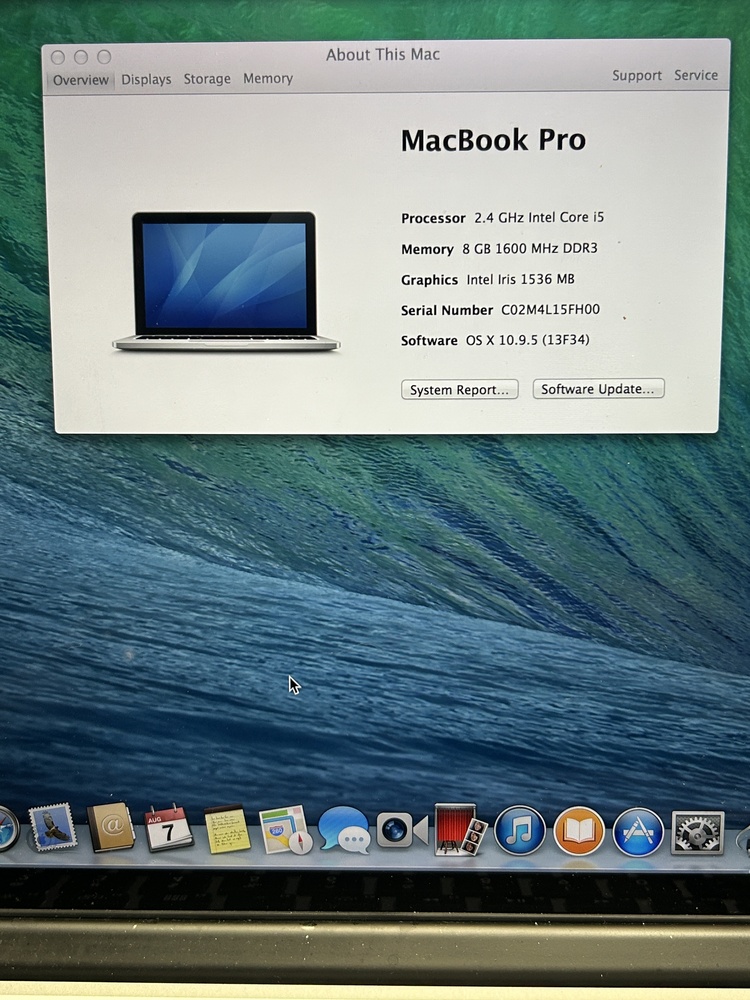The height and width of the screenshot is (1000, 750).
Task: Launch Contacts address book in dock
Action: pyautogui.click(x=111, y=827)
